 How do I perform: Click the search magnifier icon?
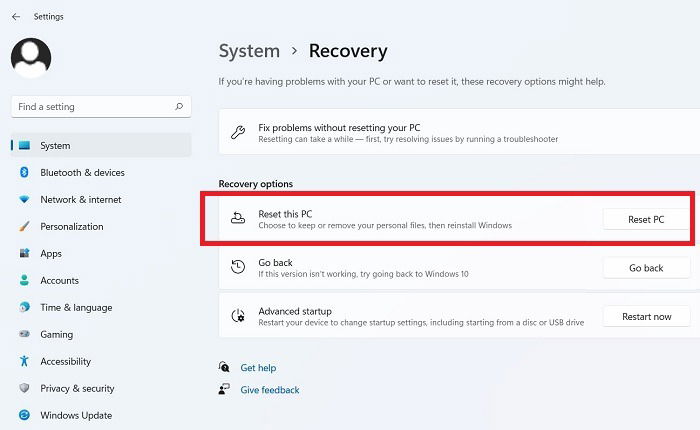179,106
